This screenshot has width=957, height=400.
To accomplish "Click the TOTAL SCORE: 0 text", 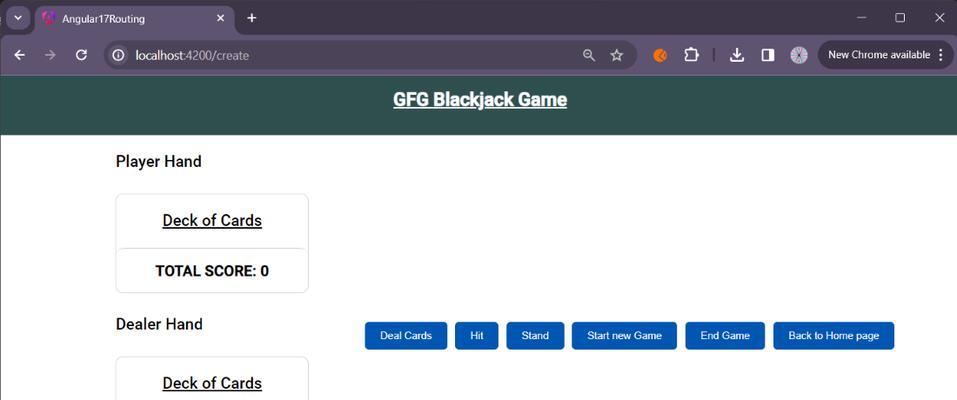I will point(212,271).
